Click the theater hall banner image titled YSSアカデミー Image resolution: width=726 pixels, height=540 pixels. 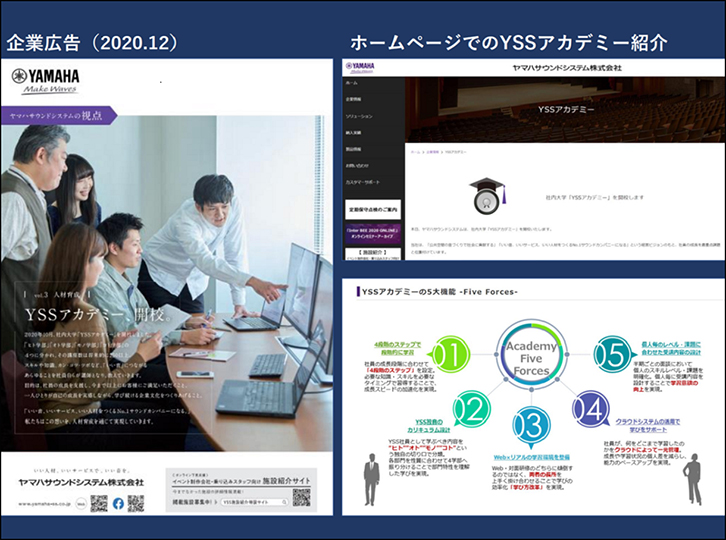point(565,110)
